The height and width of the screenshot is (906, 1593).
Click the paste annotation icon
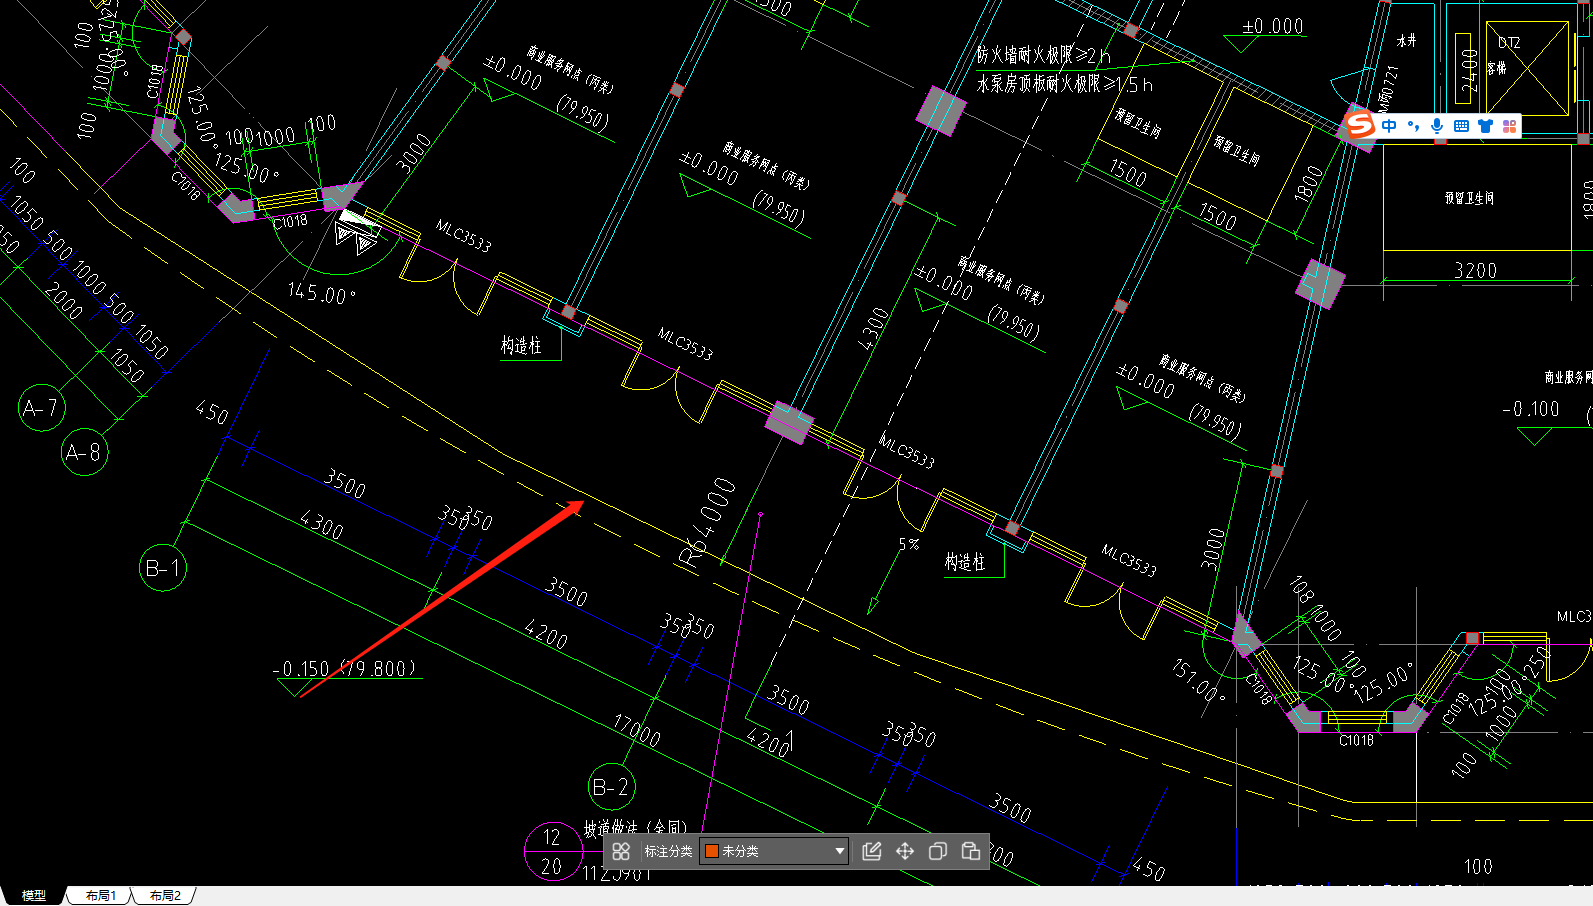(971, 851)
